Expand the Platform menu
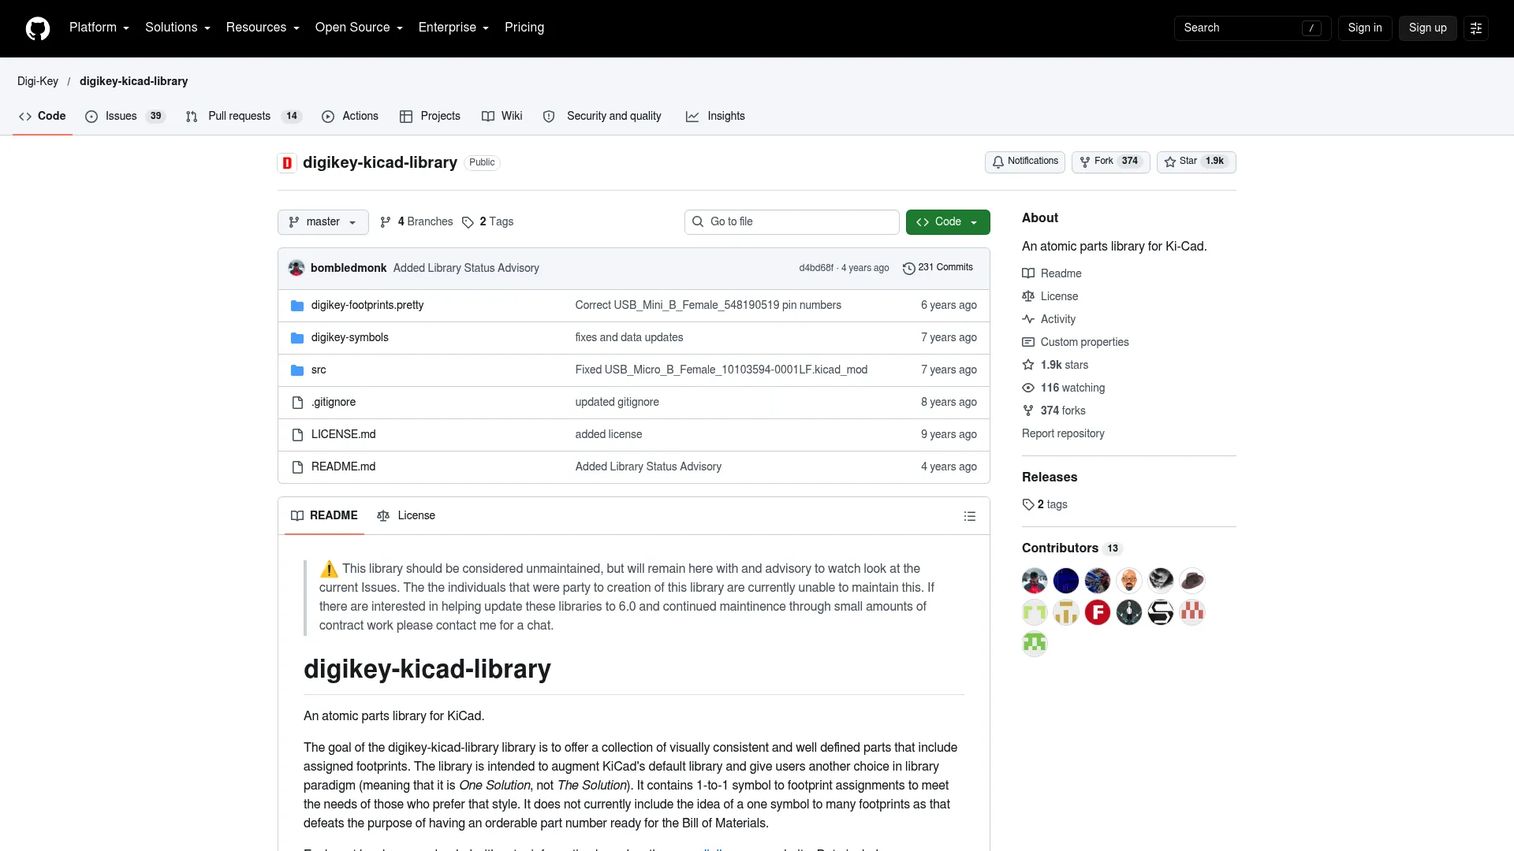Image resolution: width=1514 pixels, height=851 pixels. tap(99, 28)
